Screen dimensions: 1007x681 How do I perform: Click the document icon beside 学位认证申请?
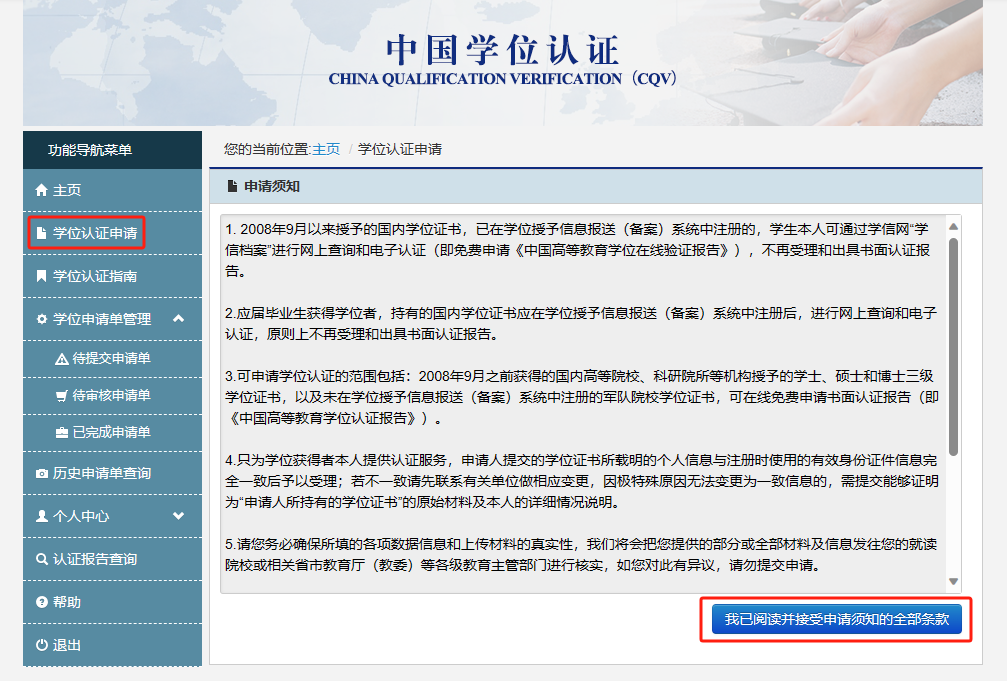click(x=41, y=233)
